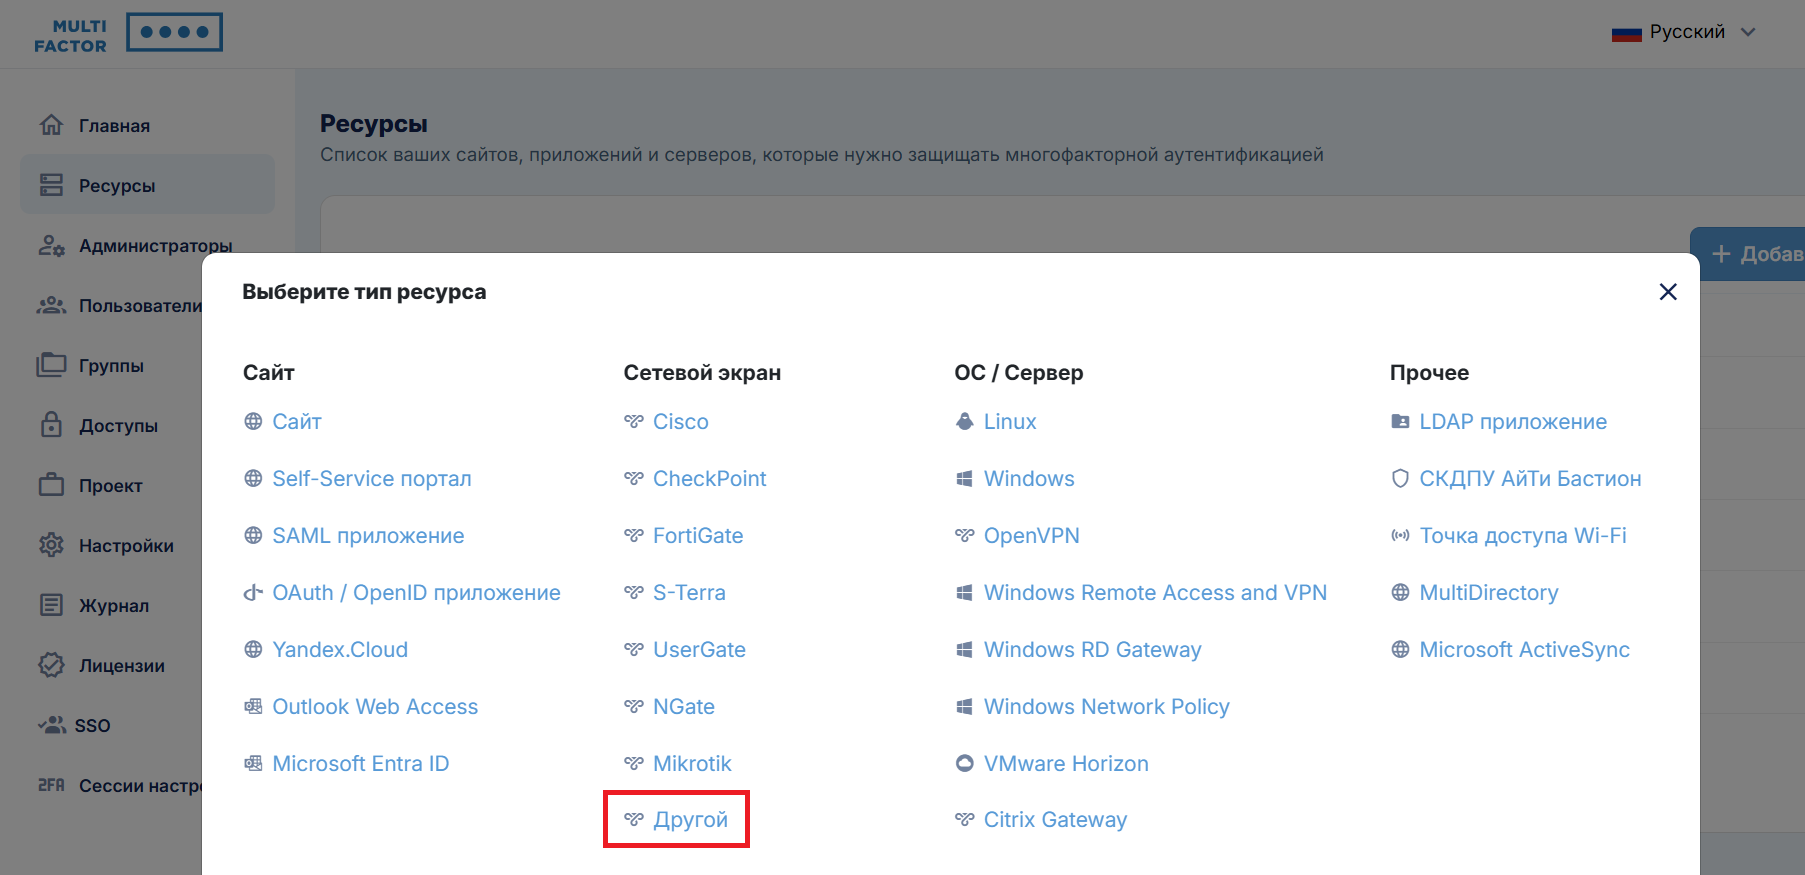Choose FortiGate resource
The width and height of the screenshot is (1805, 875).
point(698,536)
